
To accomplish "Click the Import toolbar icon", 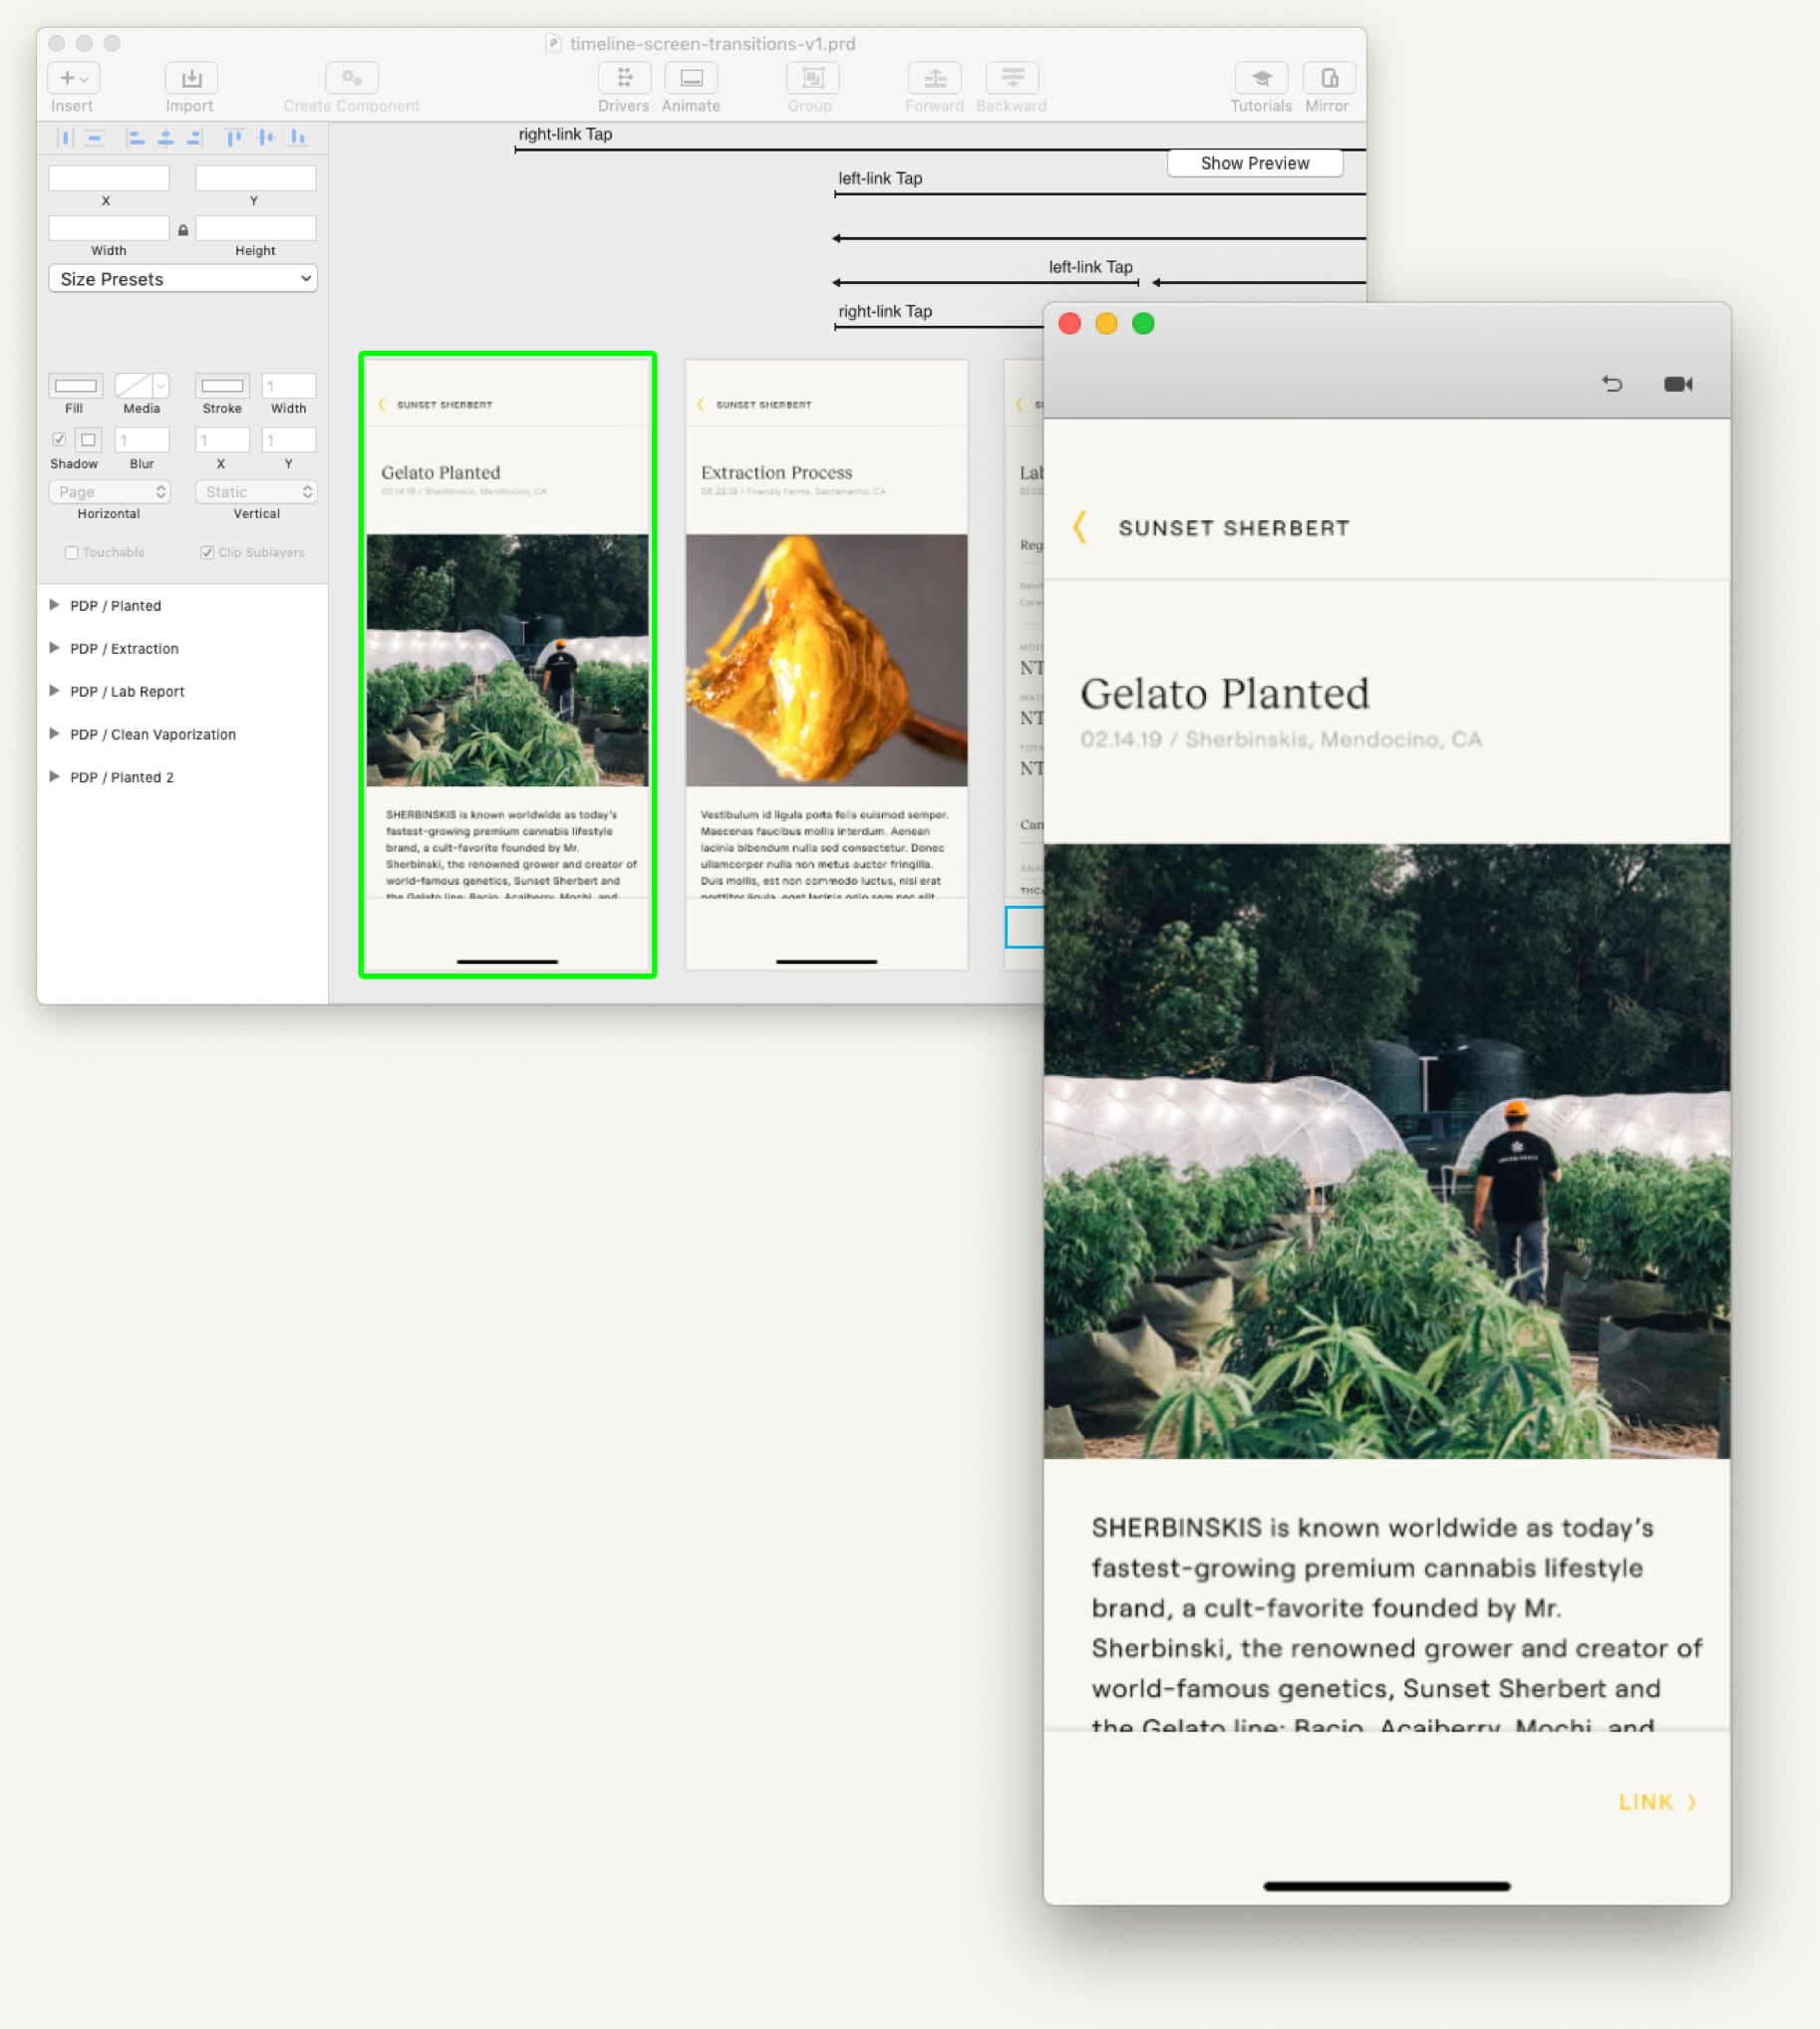I will coord(191,78).
